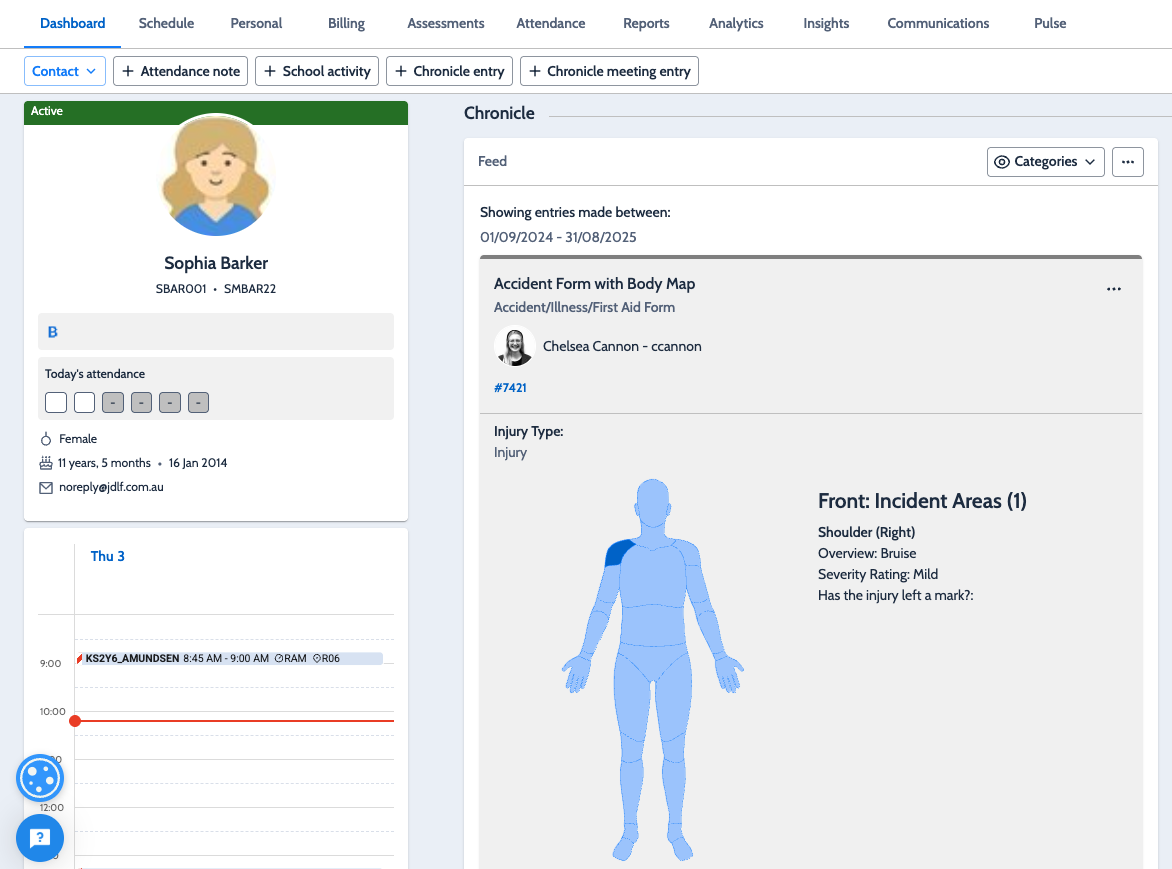Open the Categories visibility dropdown
This screenshot has height=869, width=1172.
1045,162
